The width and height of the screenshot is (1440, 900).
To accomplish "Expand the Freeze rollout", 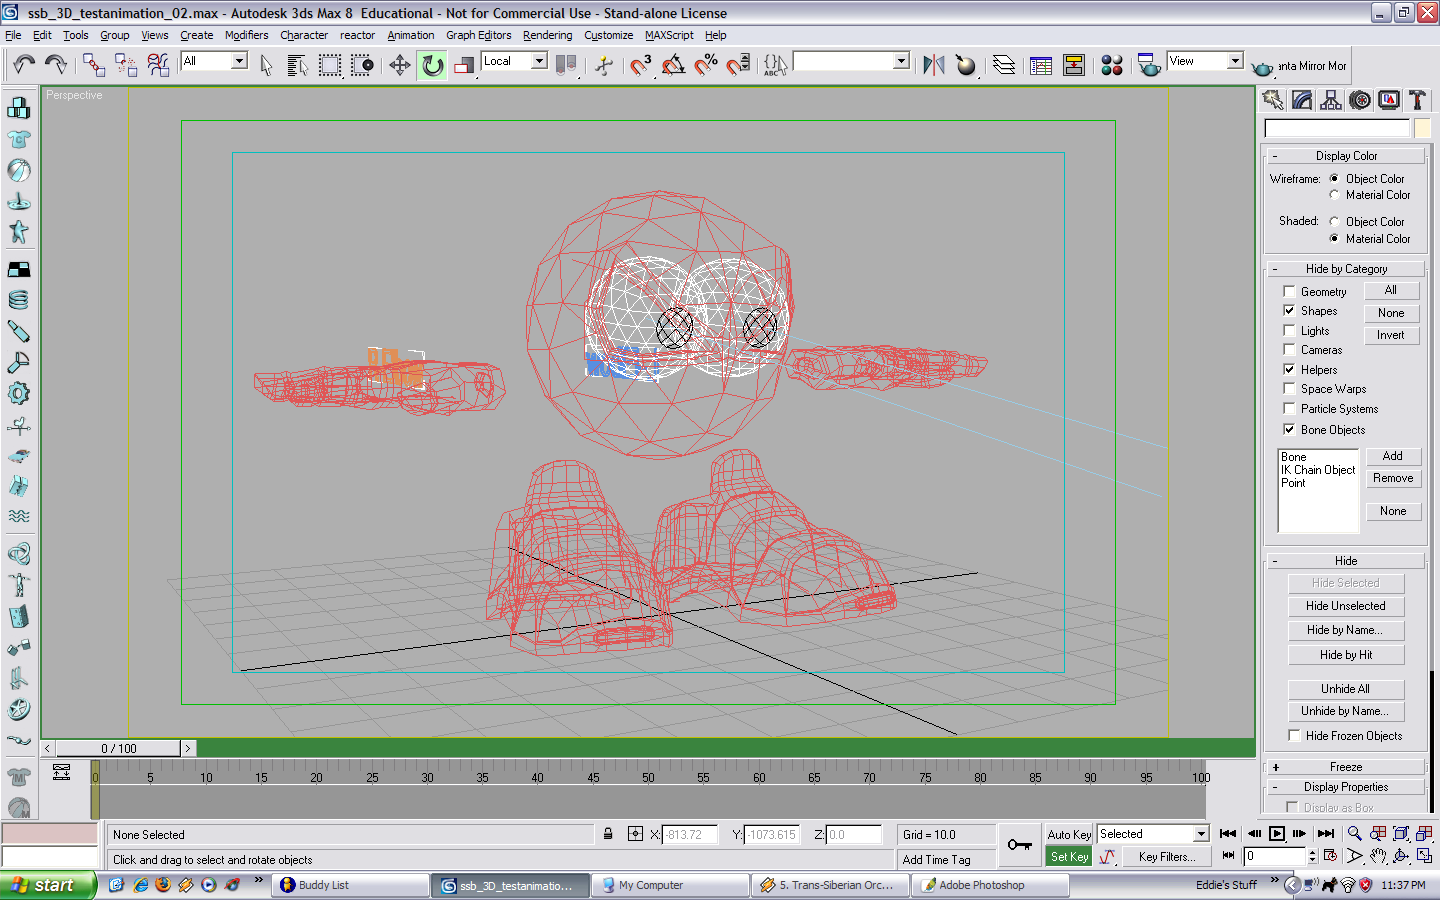I will 1346,767.
